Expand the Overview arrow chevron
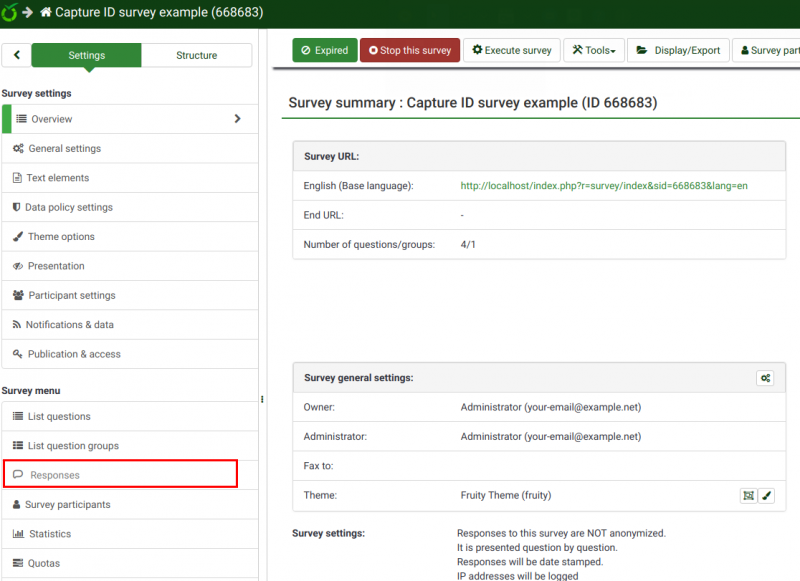 (x=237, y=119)
